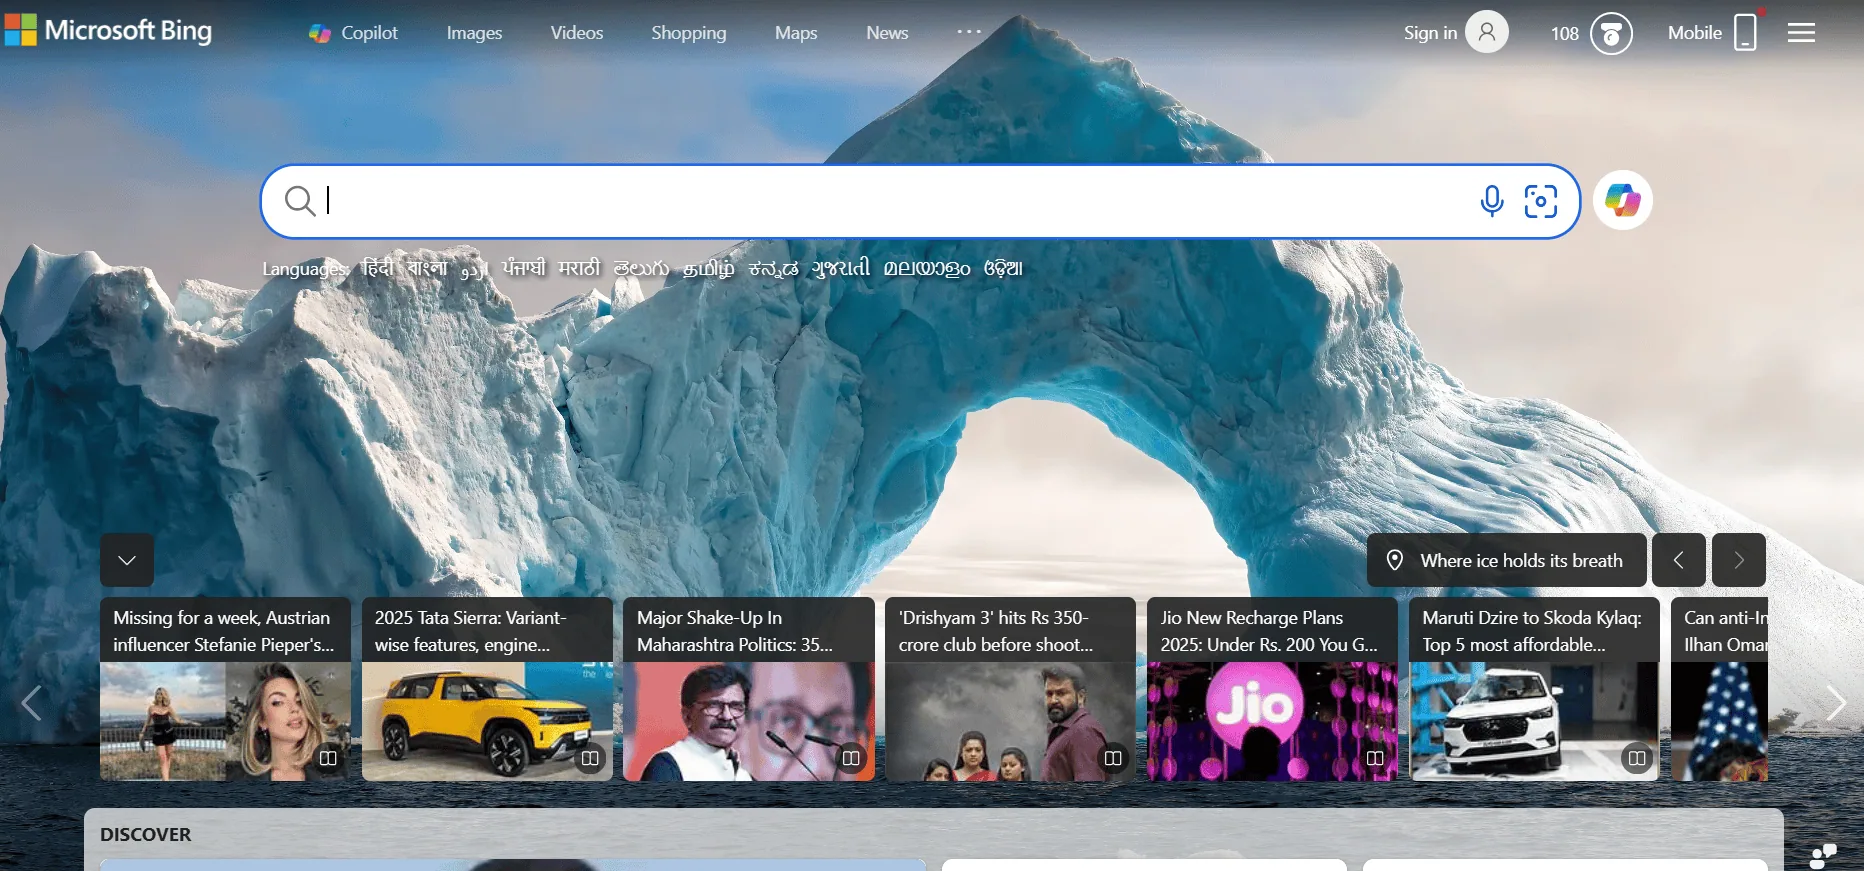Show the next background image

tap(1738, 560)
